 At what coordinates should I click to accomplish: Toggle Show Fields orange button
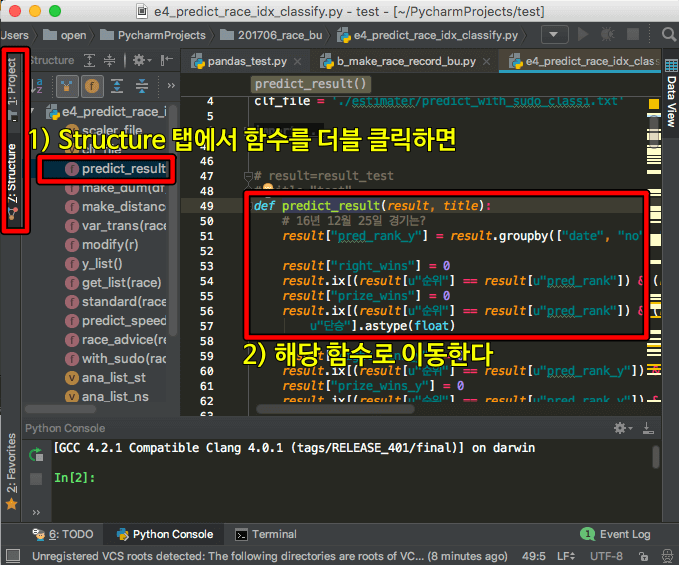pyautogui.click(x=92, y=86)
